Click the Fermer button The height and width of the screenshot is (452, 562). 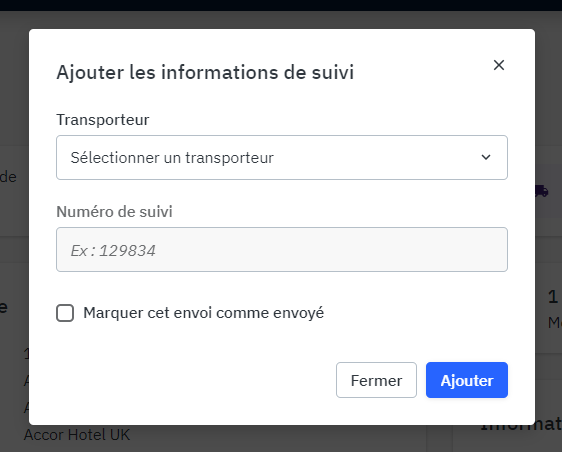(376, 380)
